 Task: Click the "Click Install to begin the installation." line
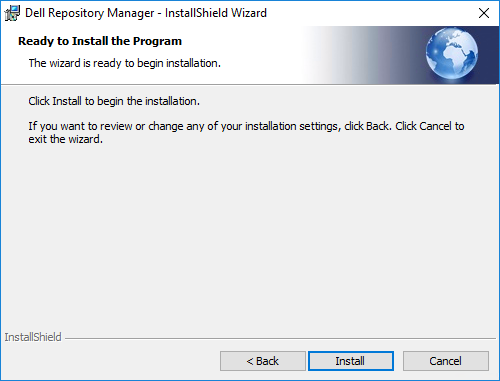coord(114,101)
